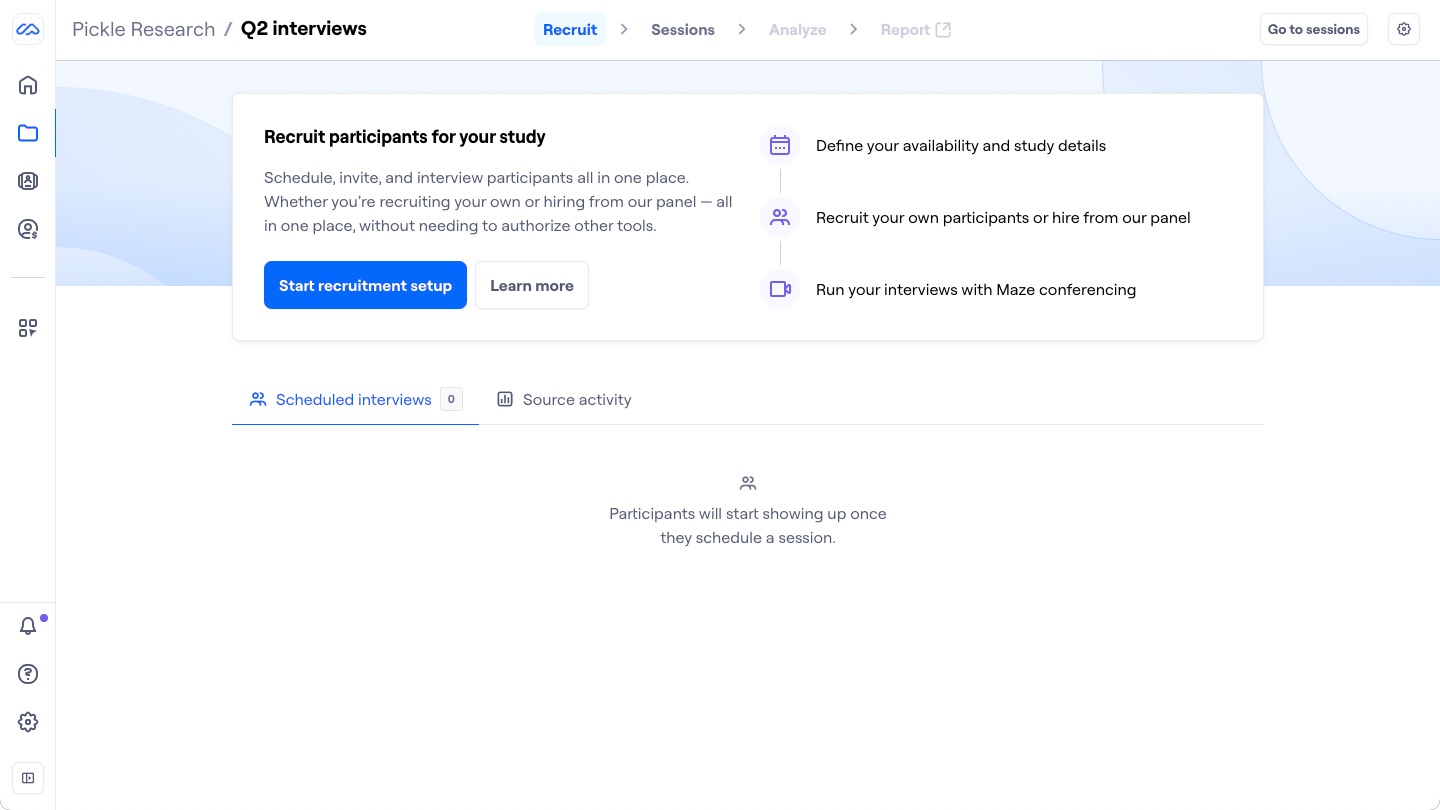Viewport: 1440px width, 810px height.
Task: Switch to the Source activity tab
Action: pos(565,400)
